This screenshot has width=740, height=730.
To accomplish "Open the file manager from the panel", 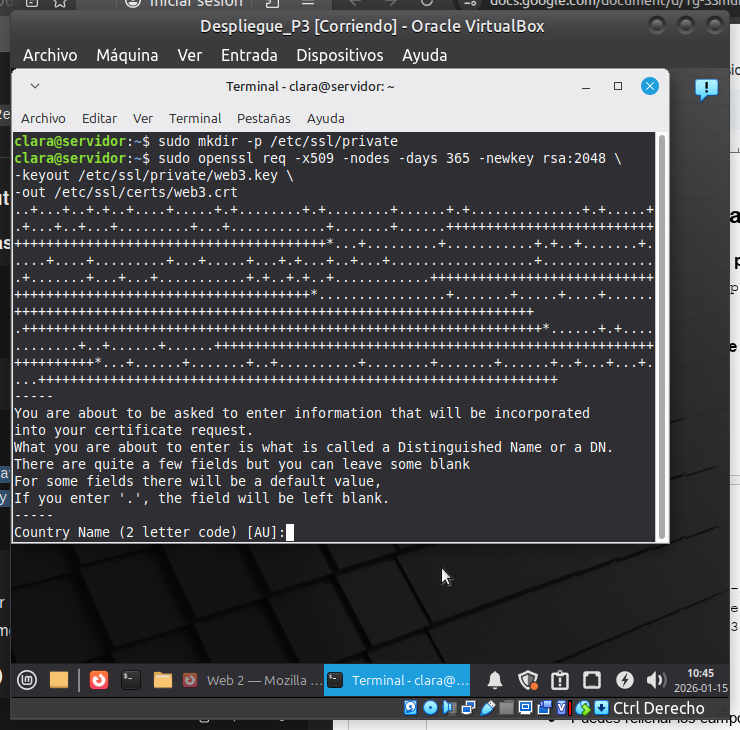I will coord(59,681).
